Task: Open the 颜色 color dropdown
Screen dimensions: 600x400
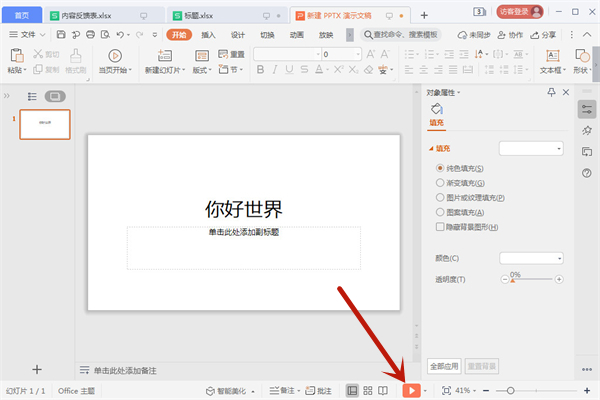Action: click(x=531, y=258)
